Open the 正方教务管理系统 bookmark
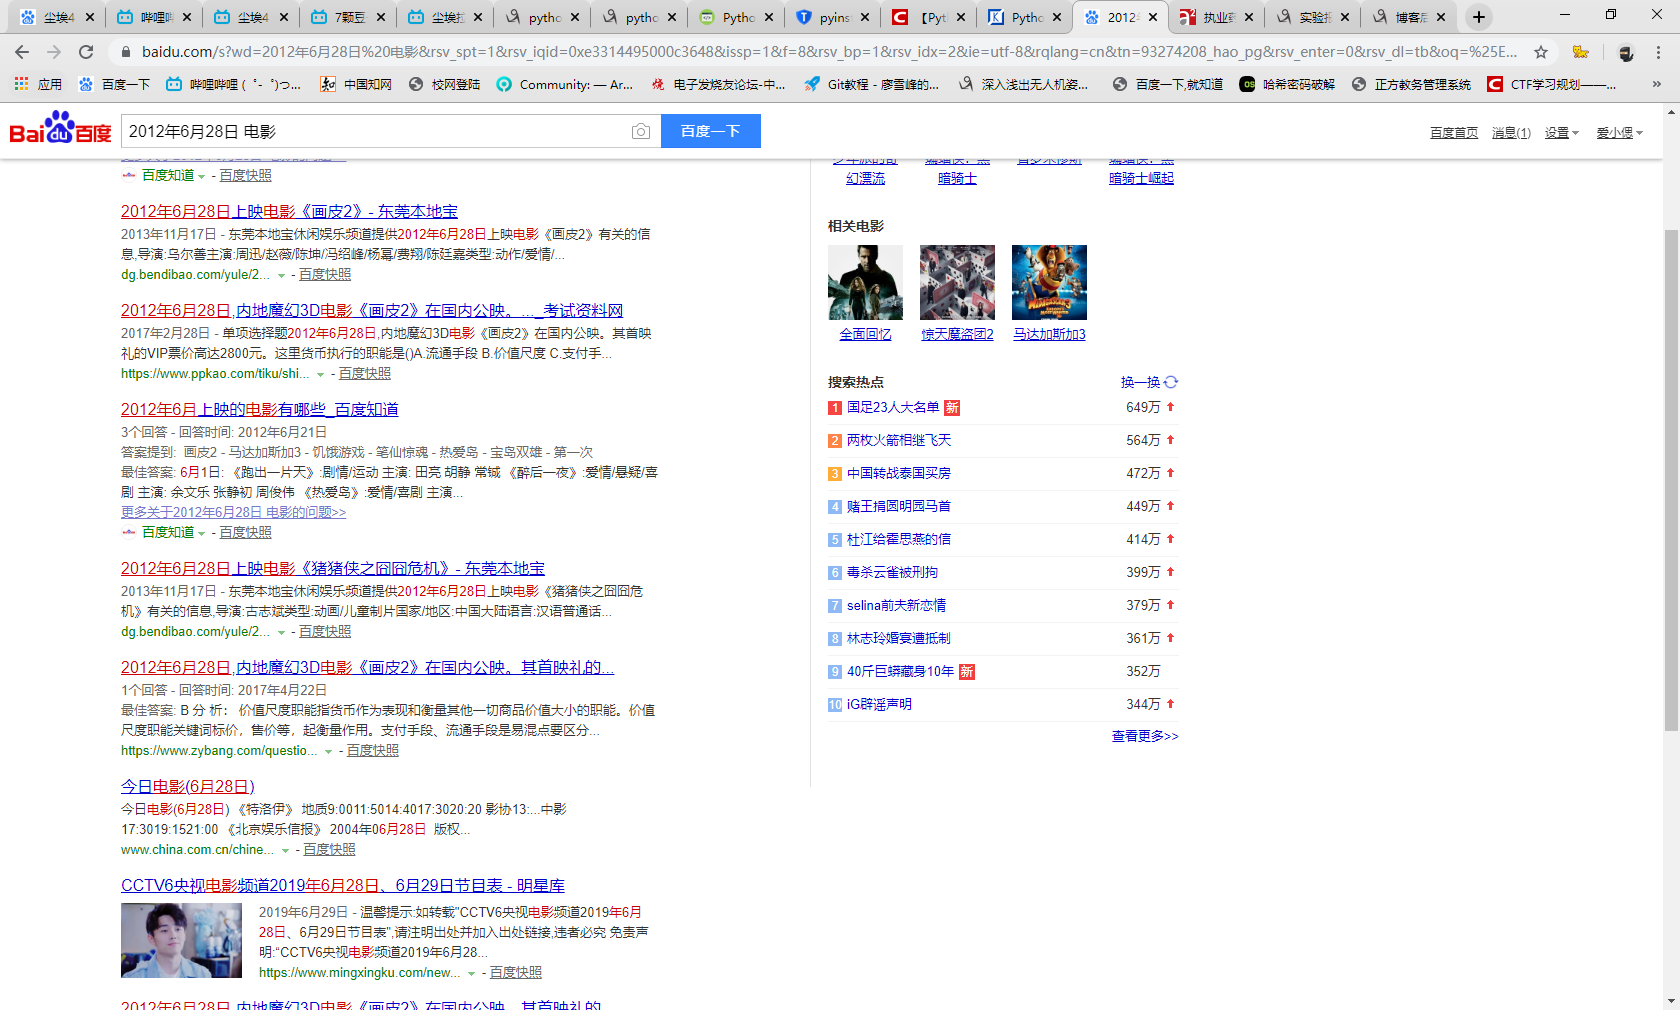 1411,85
